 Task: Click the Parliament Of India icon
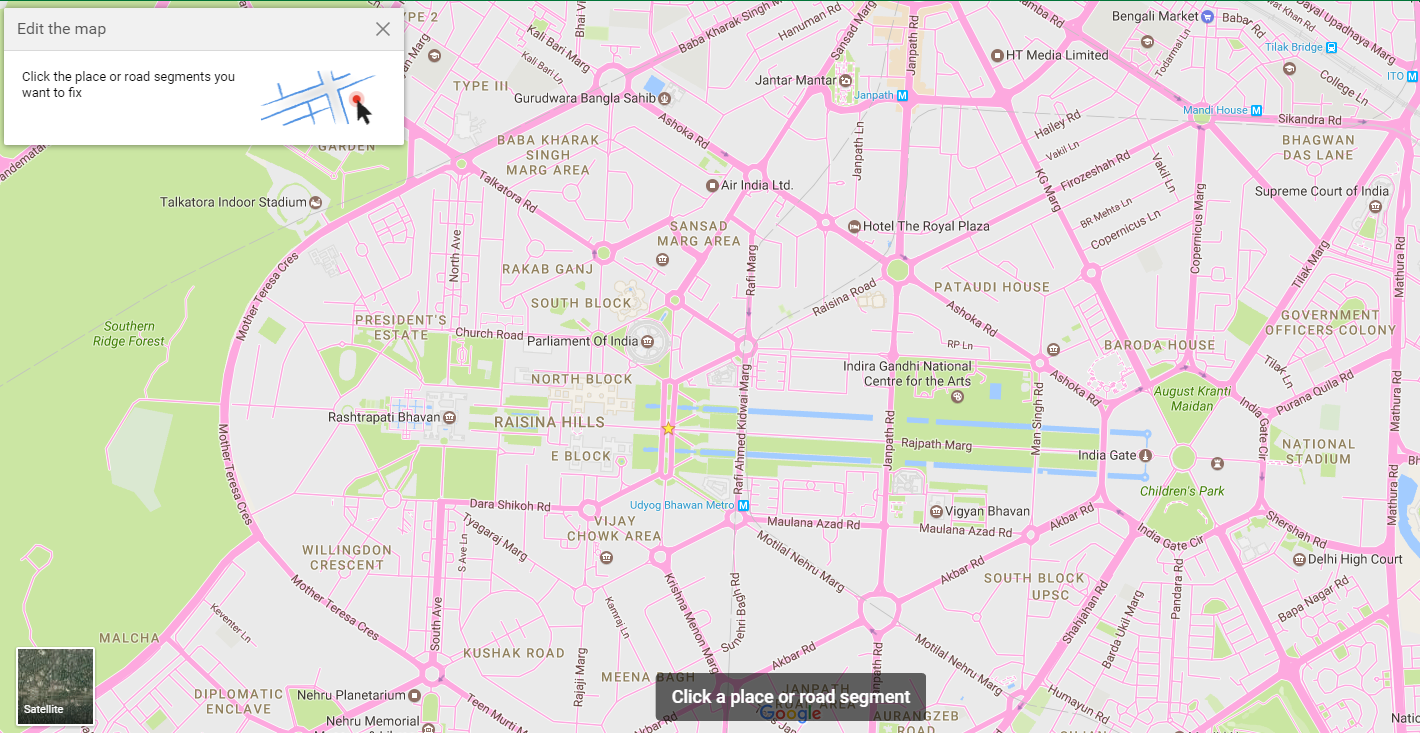point(647,341)
